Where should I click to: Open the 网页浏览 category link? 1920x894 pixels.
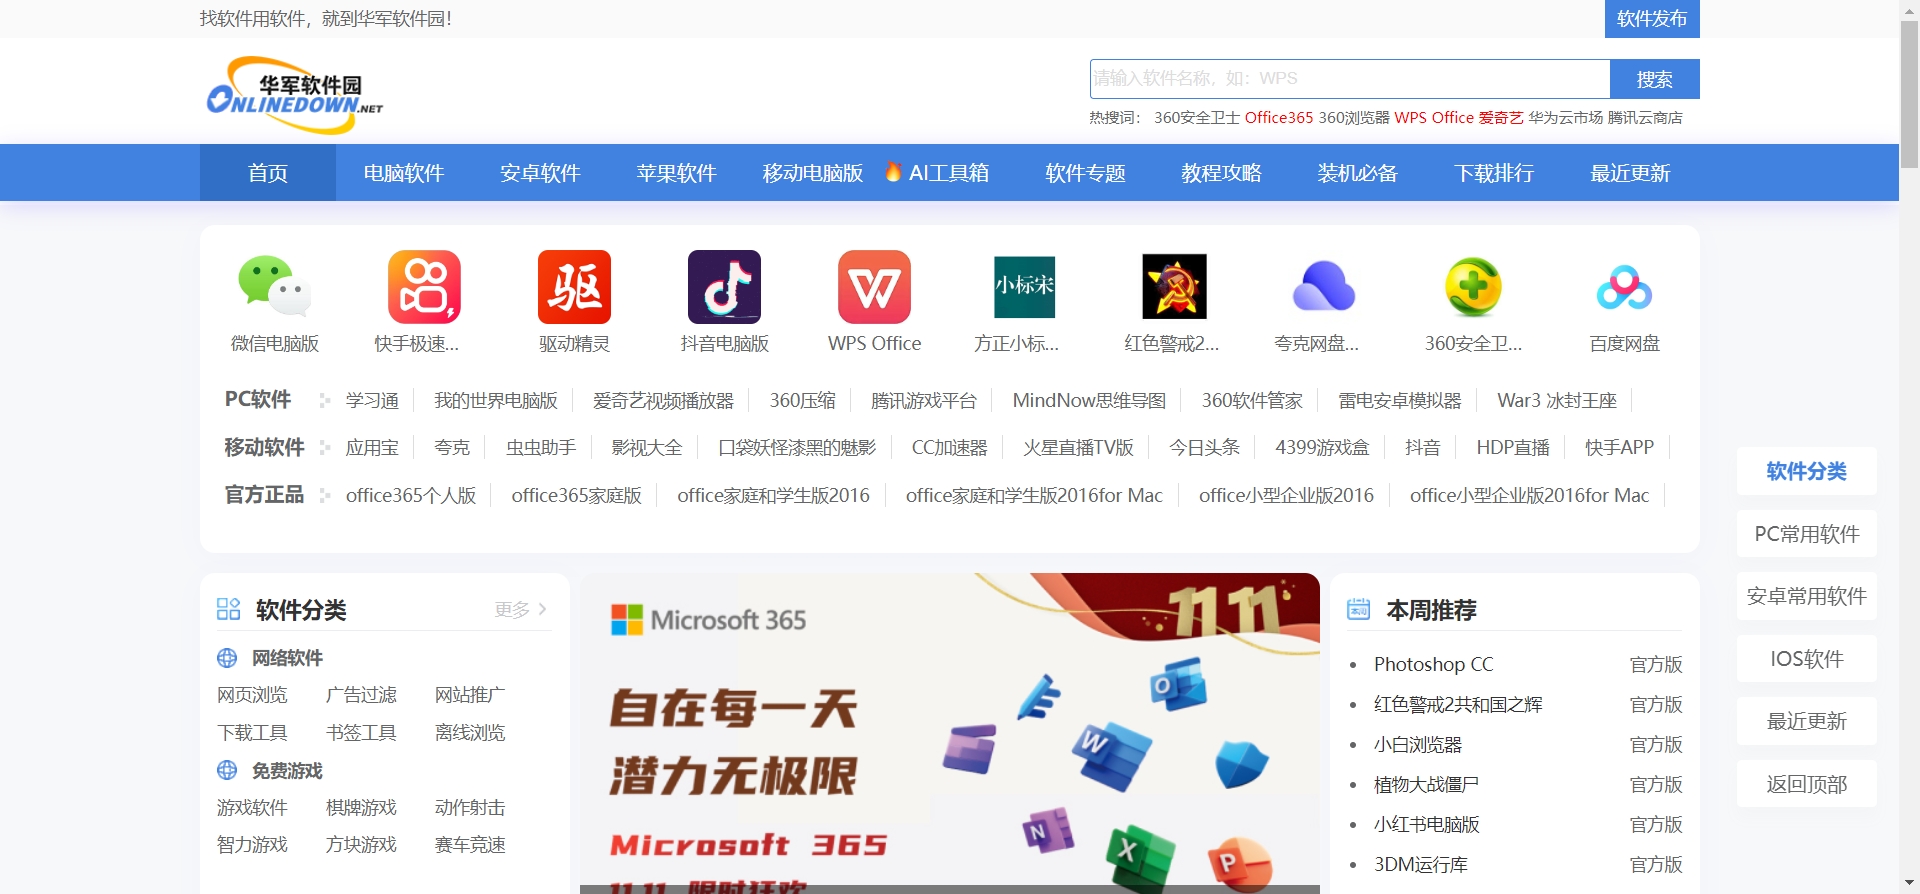(252, 695)
